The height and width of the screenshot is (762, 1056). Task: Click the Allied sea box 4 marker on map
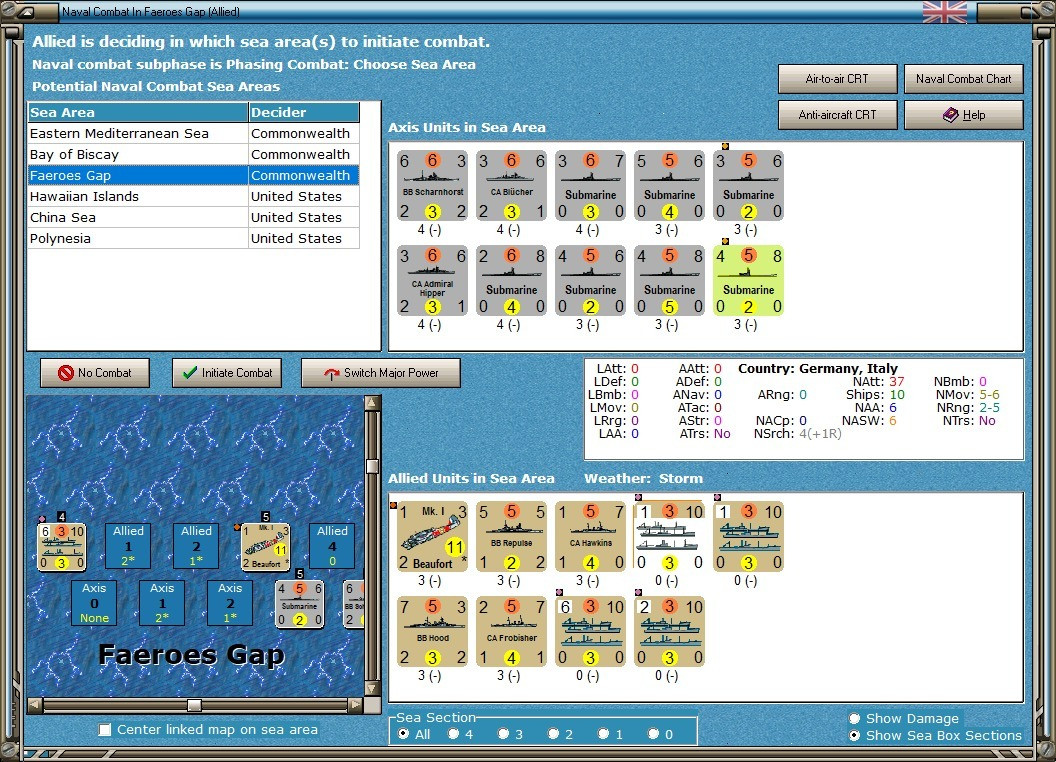tap(332, 546)
